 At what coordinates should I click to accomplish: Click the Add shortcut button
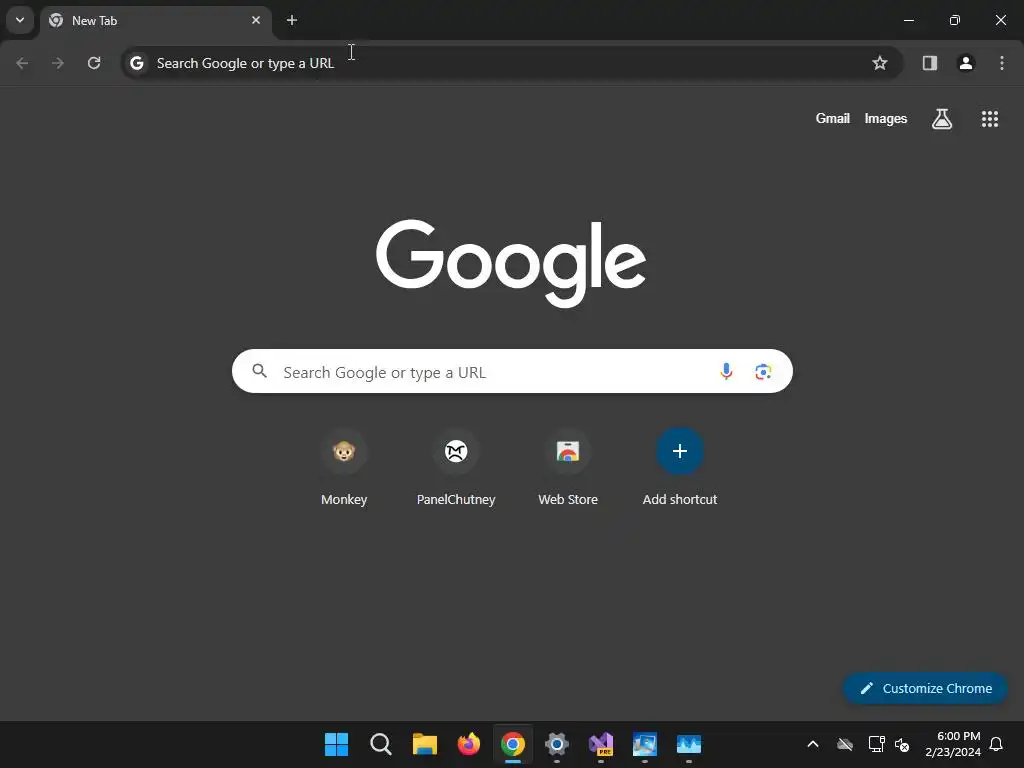(x=680, y=468)
